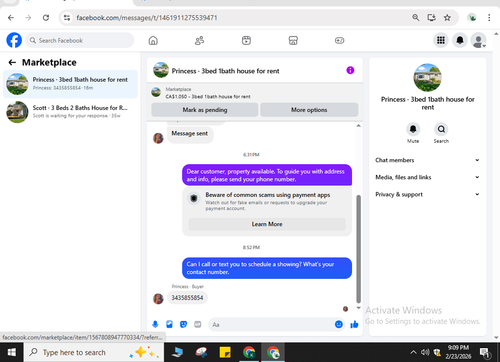Click the Learn More button
500x362 pixels.
tap(267, 224)
